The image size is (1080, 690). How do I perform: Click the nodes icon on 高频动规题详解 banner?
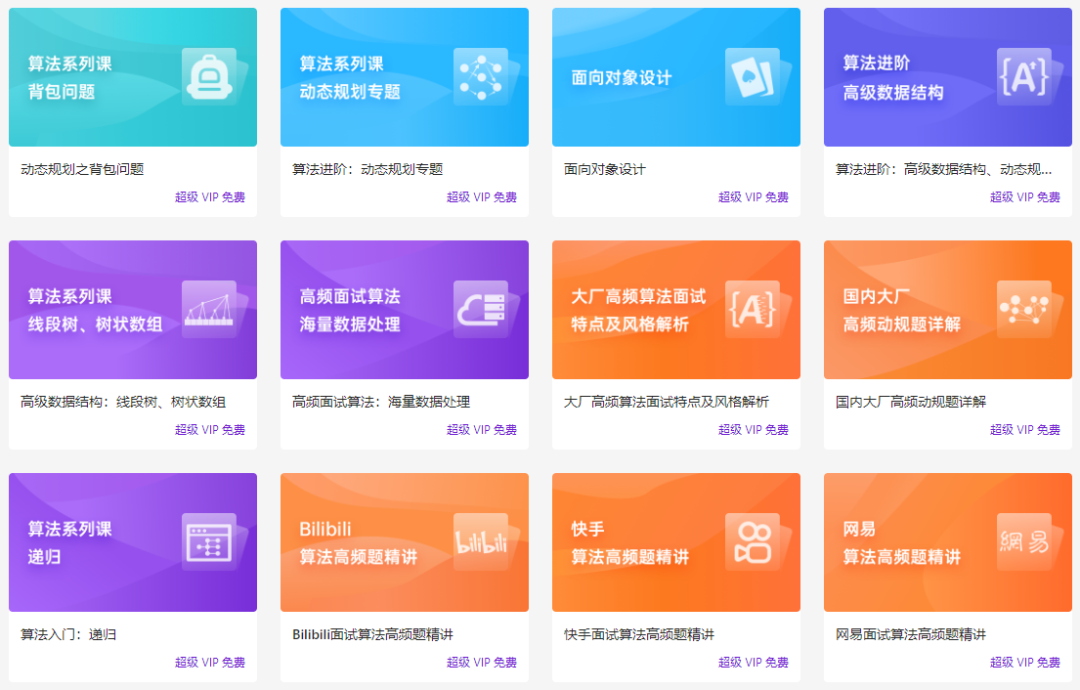click(1024, 309)
